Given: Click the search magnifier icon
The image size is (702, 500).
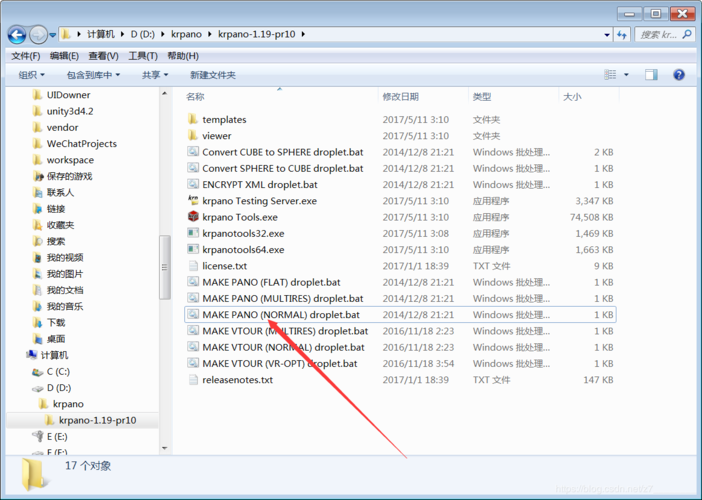Looking at the screenshot, I should point(687,34).
